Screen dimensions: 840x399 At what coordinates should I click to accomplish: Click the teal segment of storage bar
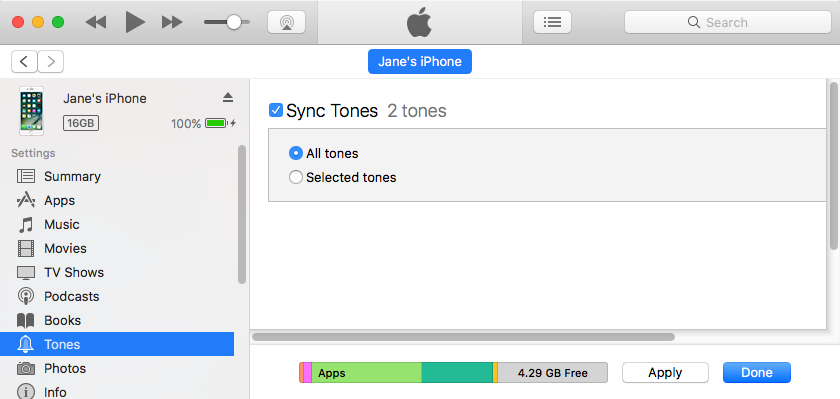(x=457, y=373)
